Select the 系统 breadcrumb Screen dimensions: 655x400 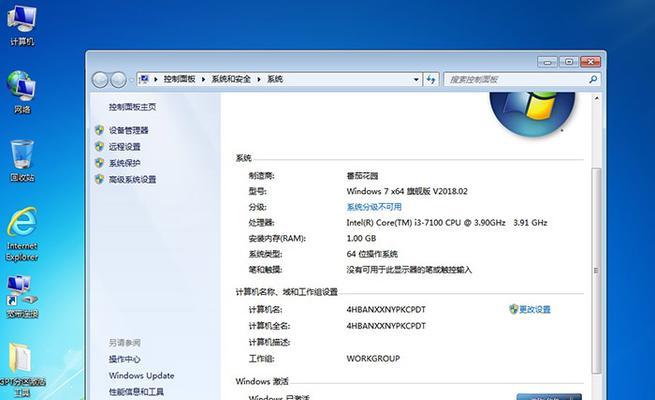click(x=275, y=79)
